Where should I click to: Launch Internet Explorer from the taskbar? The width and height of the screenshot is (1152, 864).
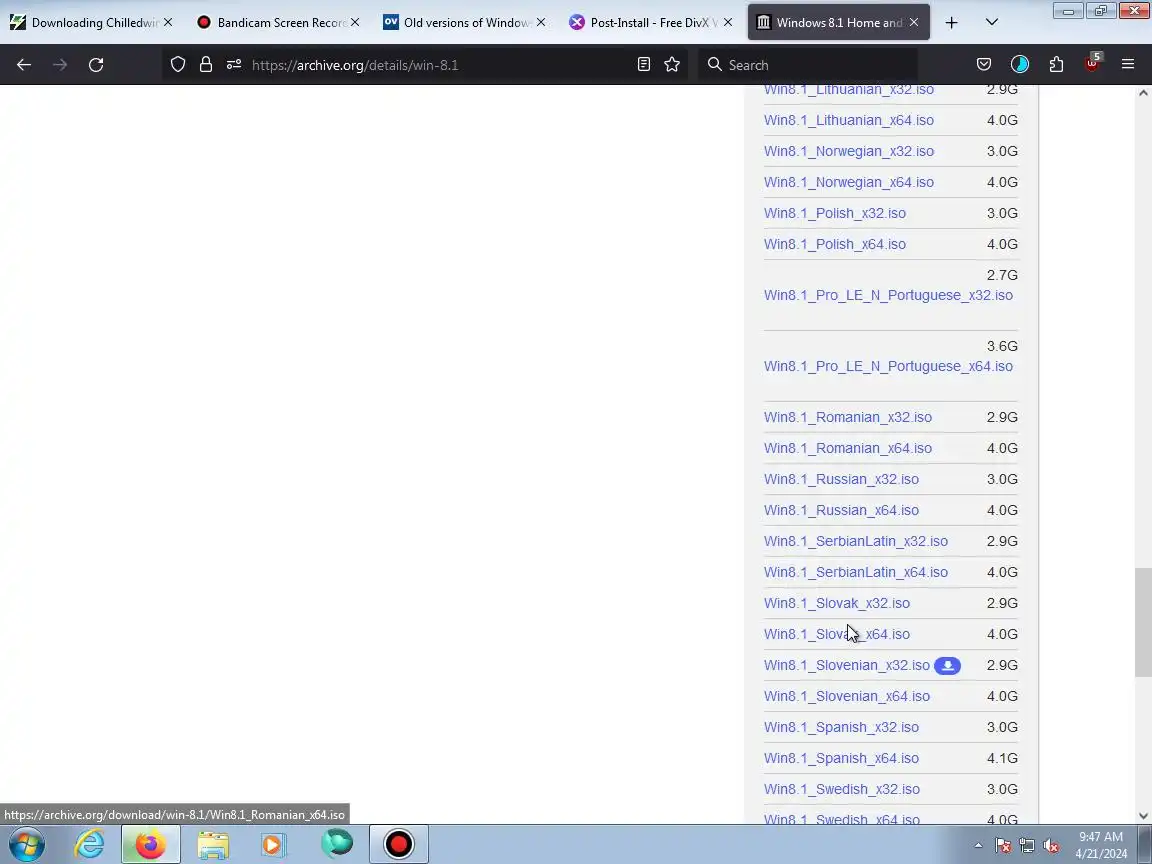pos(89,844)
